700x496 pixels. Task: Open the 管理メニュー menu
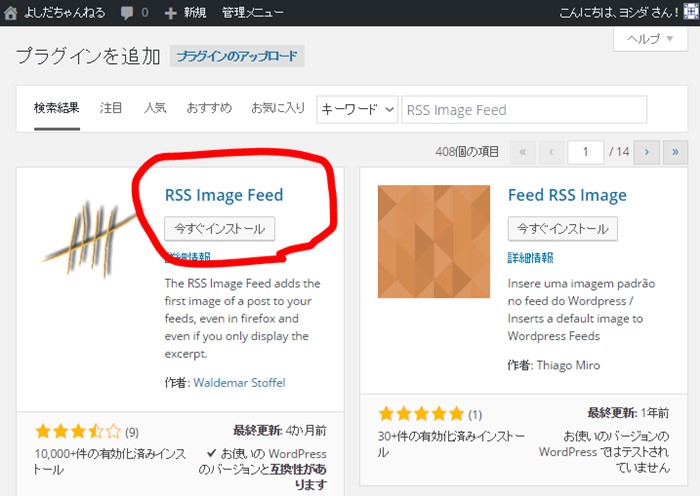pyautogui.click(x=253, y=13)
